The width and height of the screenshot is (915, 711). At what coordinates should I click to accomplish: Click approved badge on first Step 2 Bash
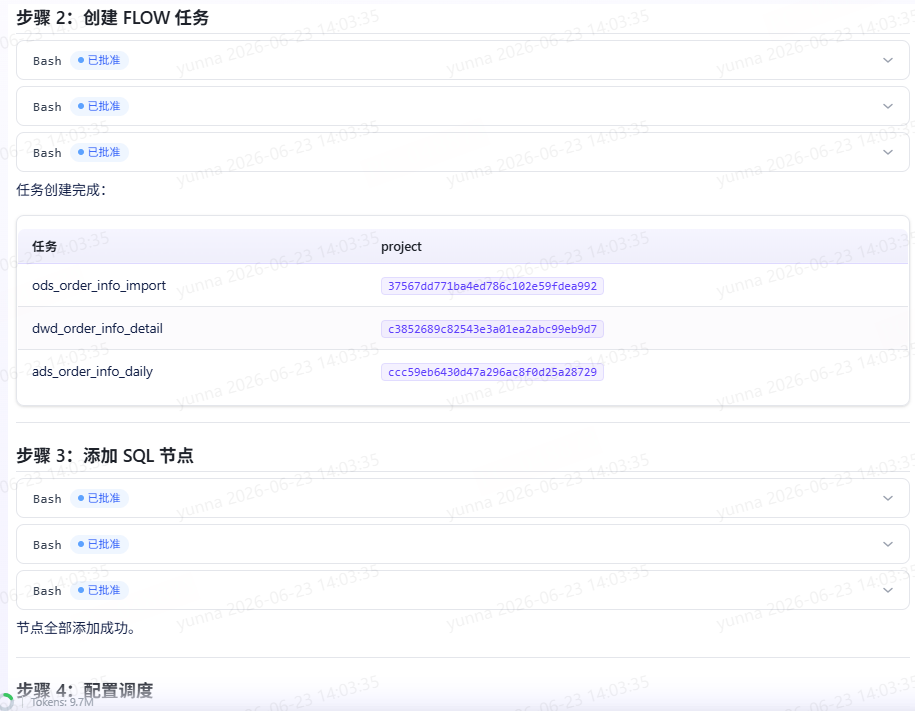pos(99,60)
